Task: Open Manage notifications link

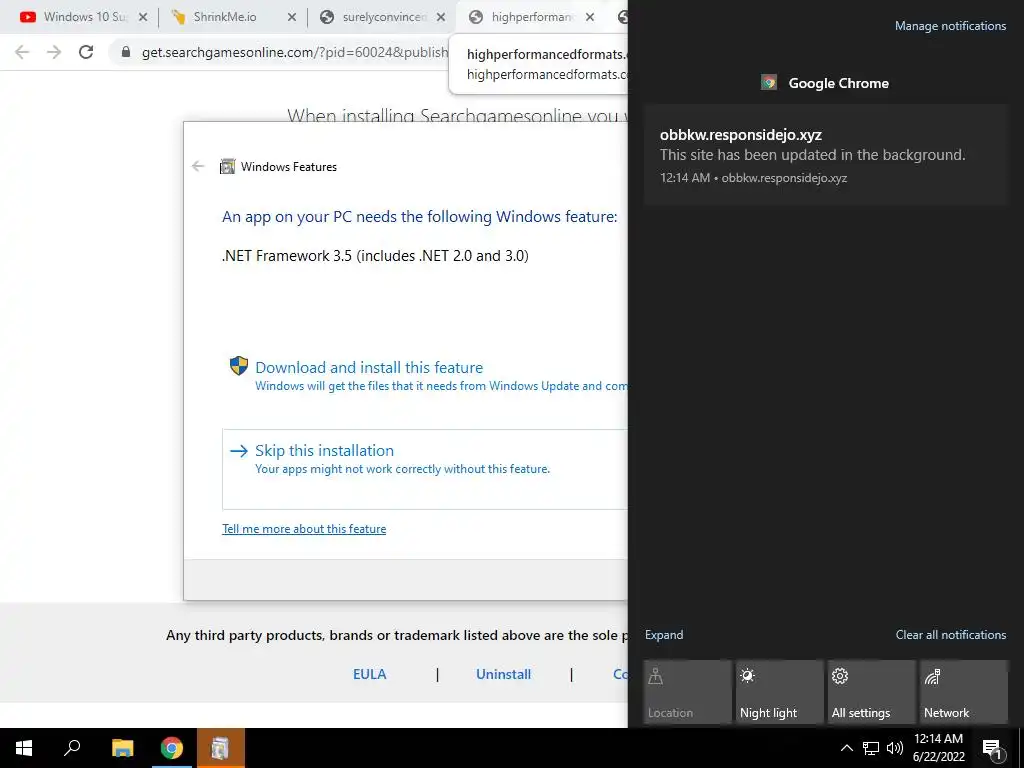Action: tap(950, 26)
